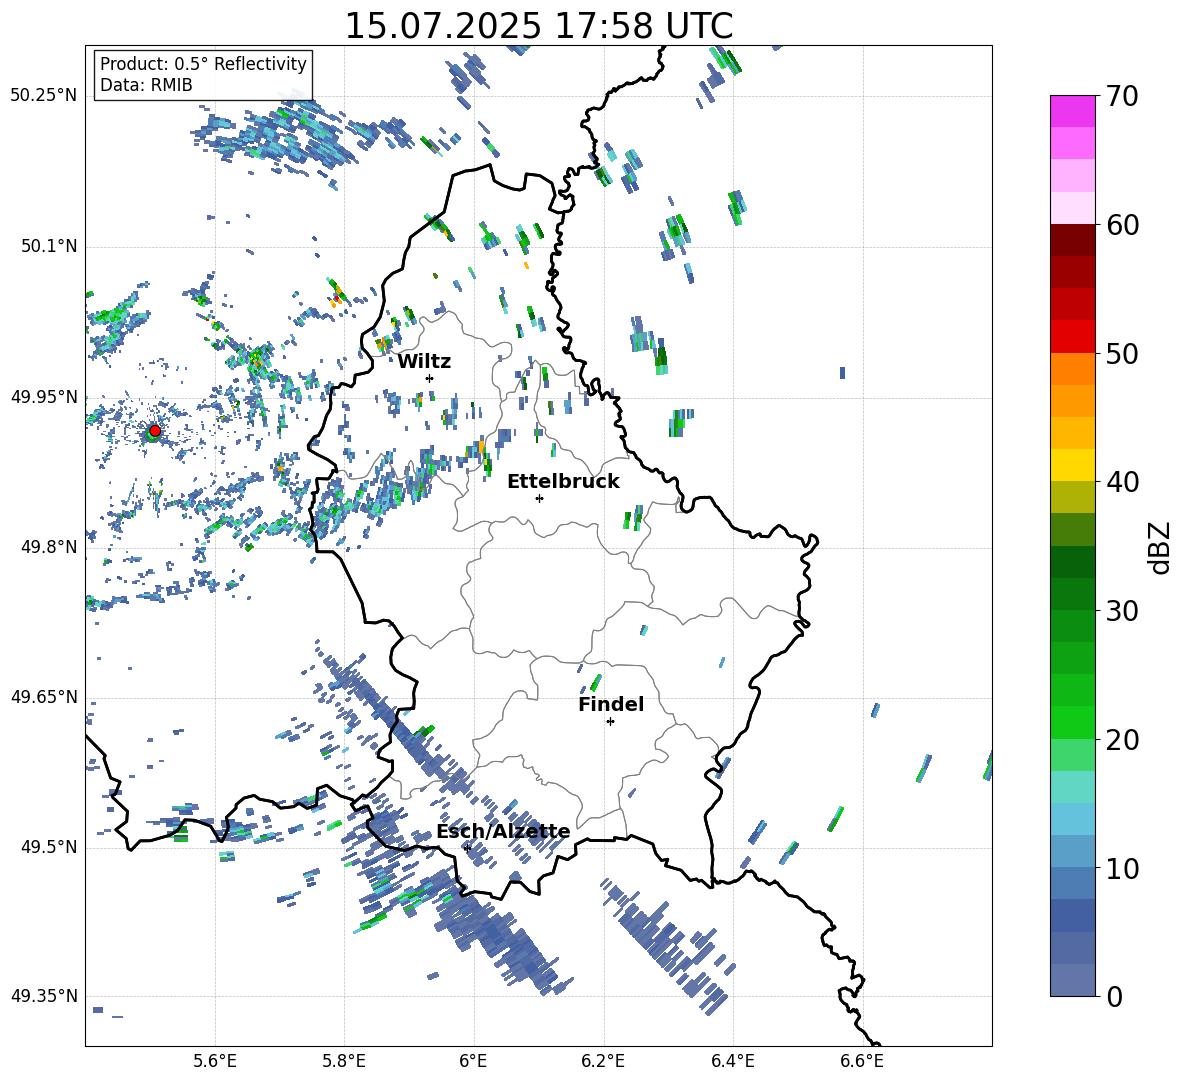Screen dimensions: 1184x1081
Task: Click the 49.65°N latitude label
Action: click(x=44, y=697)
